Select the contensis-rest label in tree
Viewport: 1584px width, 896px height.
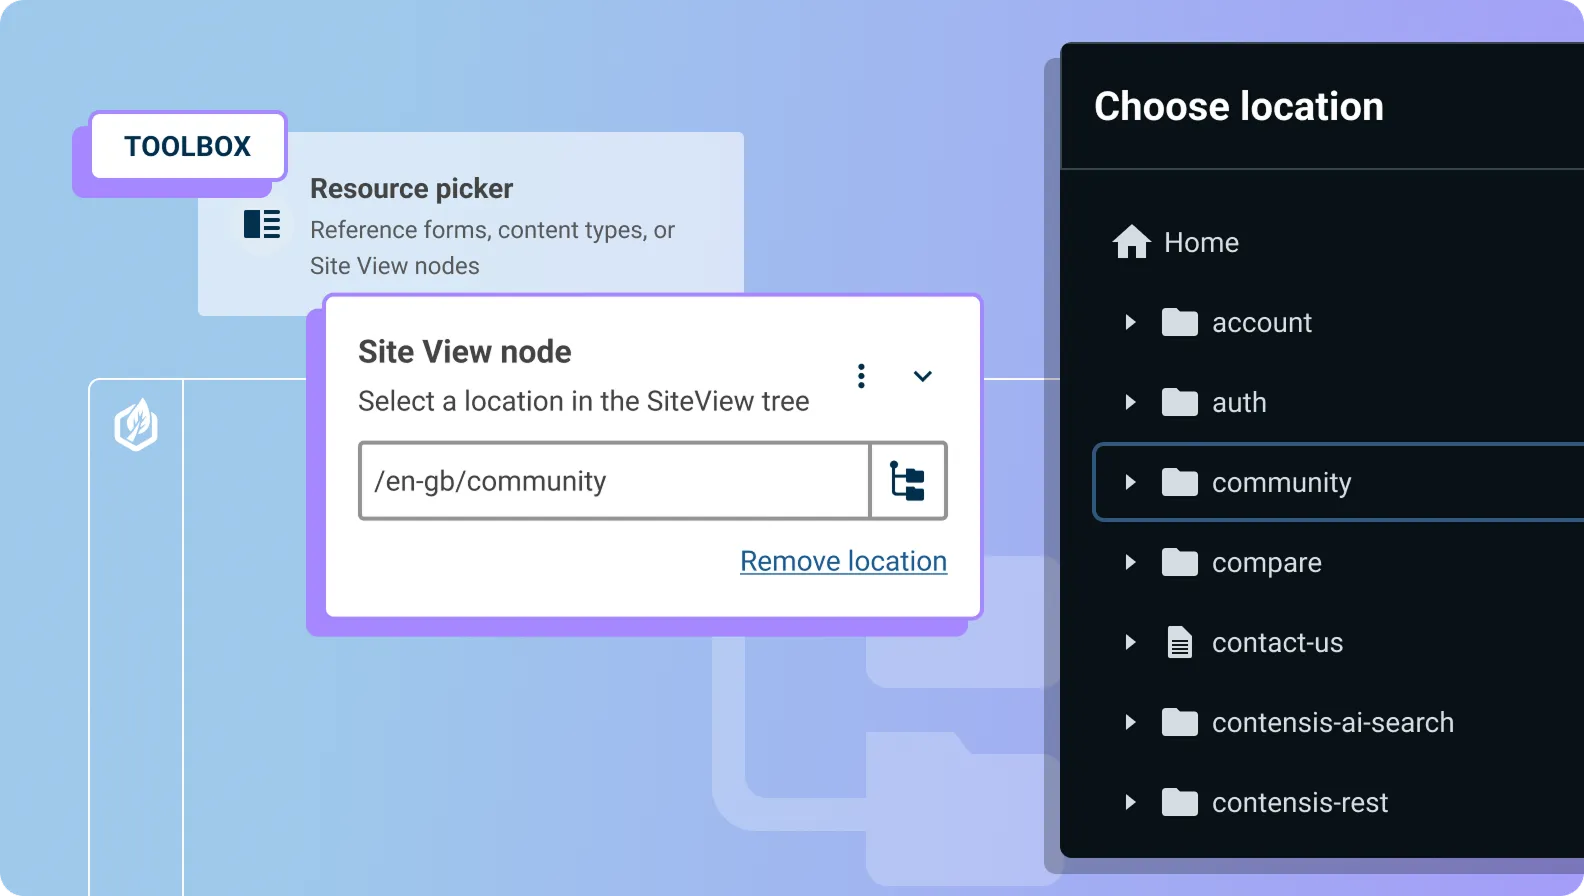(x=1300, y=802)
